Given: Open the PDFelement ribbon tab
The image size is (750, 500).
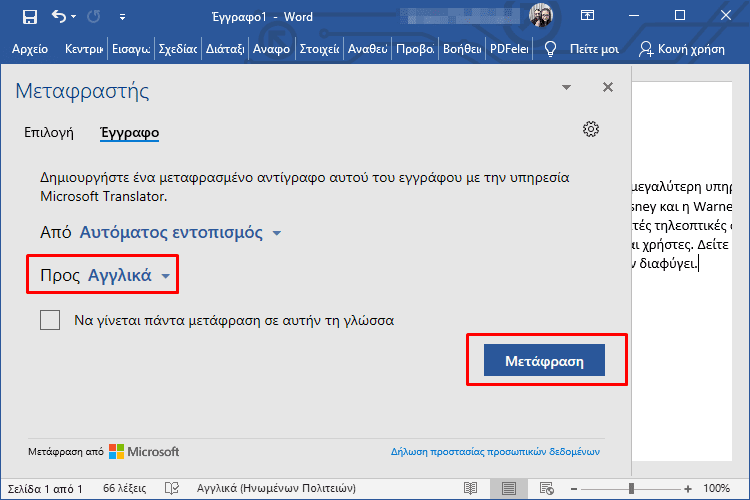Looking at the screenshot, I should click(x=509, y=49).
